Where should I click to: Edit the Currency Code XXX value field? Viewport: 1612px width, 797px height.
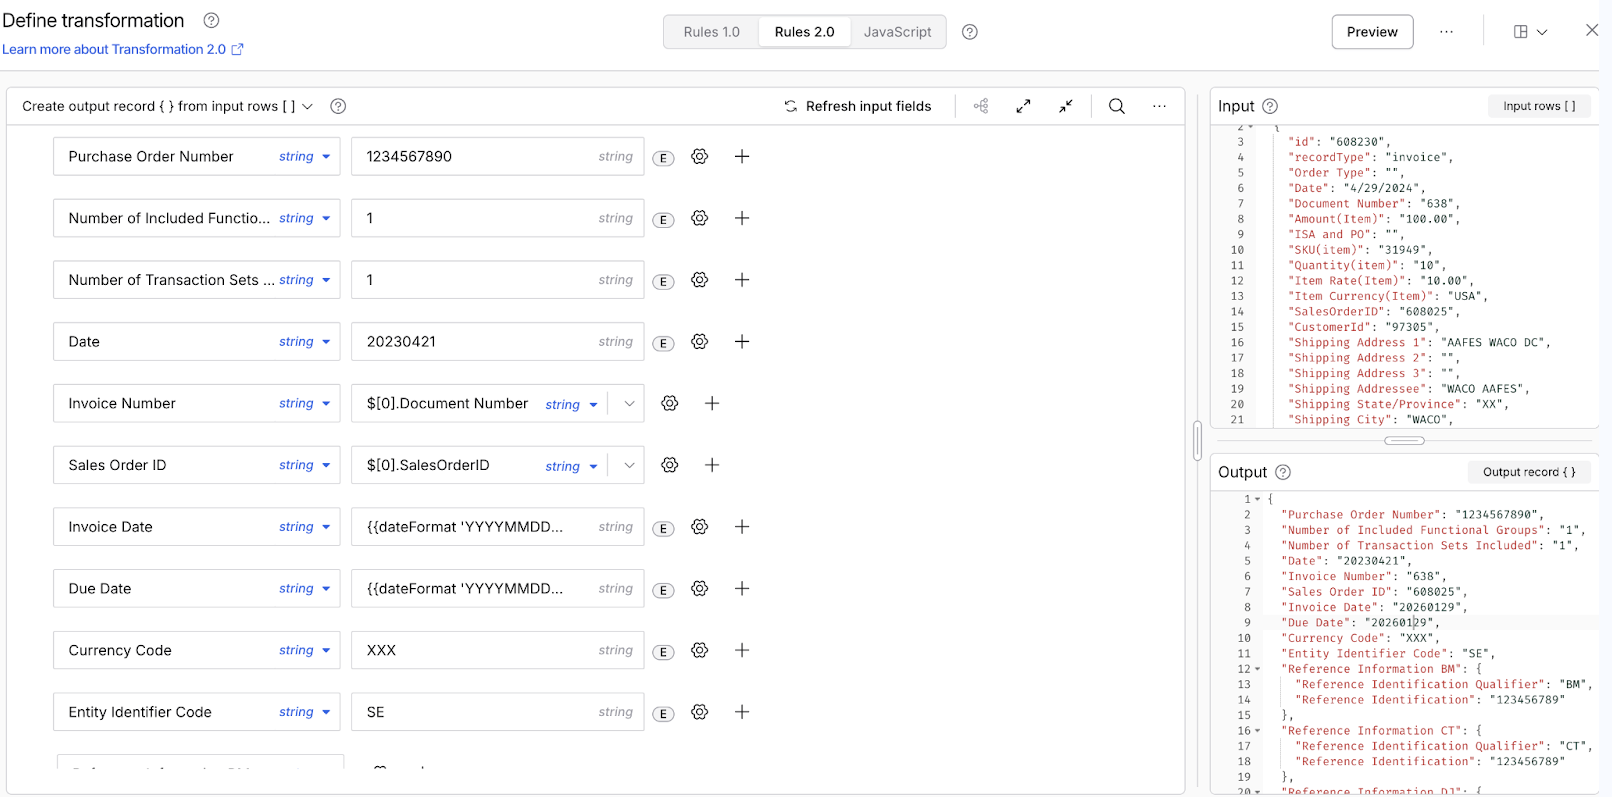tap(498, 650)
